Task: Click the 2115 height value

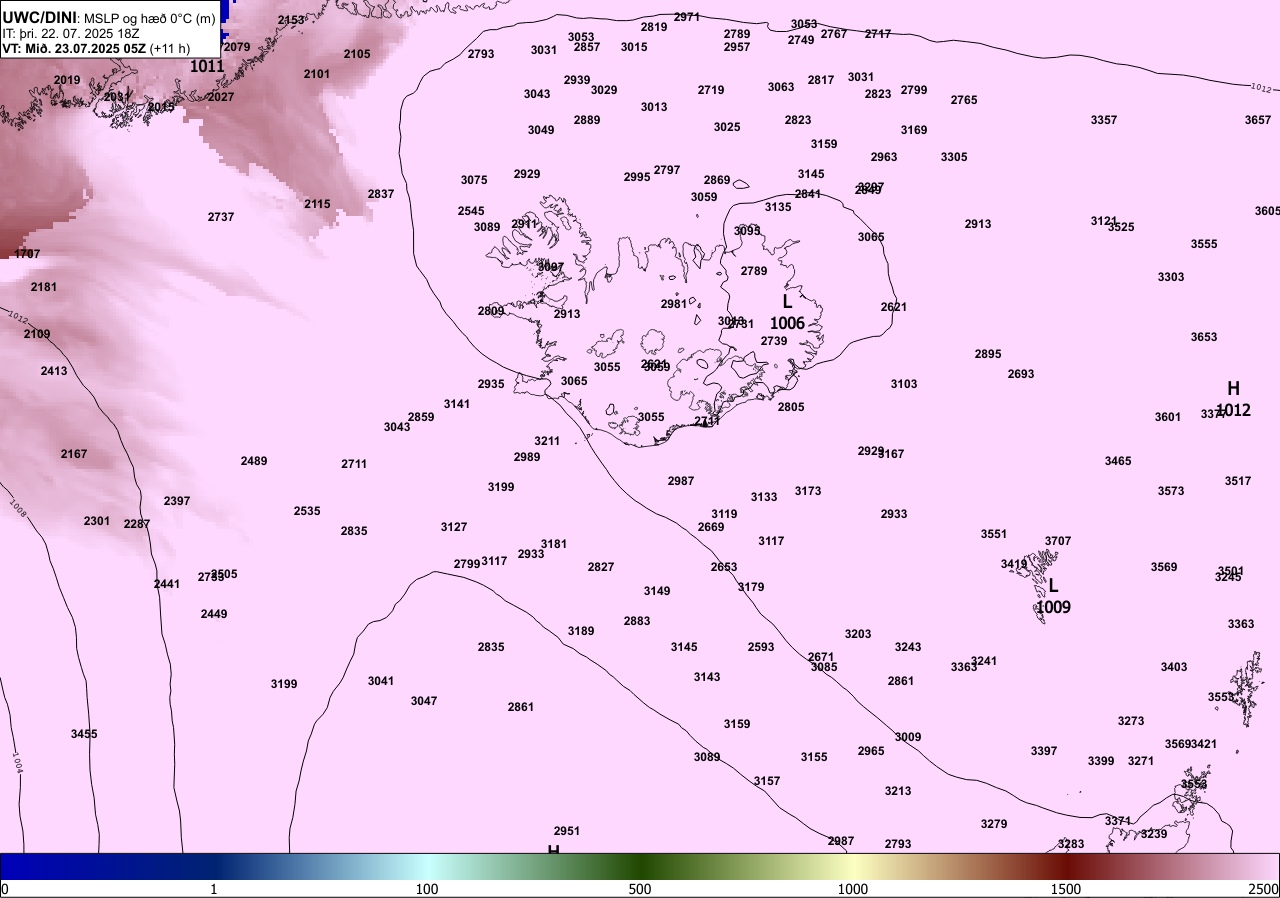Action: click(317, 204)
